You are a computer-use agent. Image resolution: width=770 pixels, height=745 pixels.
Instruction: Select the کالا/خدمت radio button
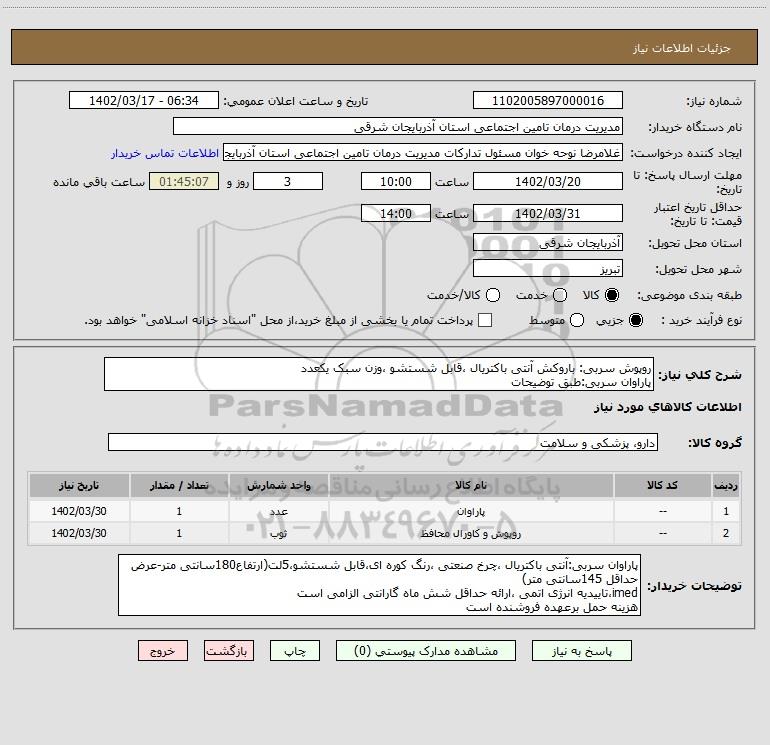tap(493, 295)
